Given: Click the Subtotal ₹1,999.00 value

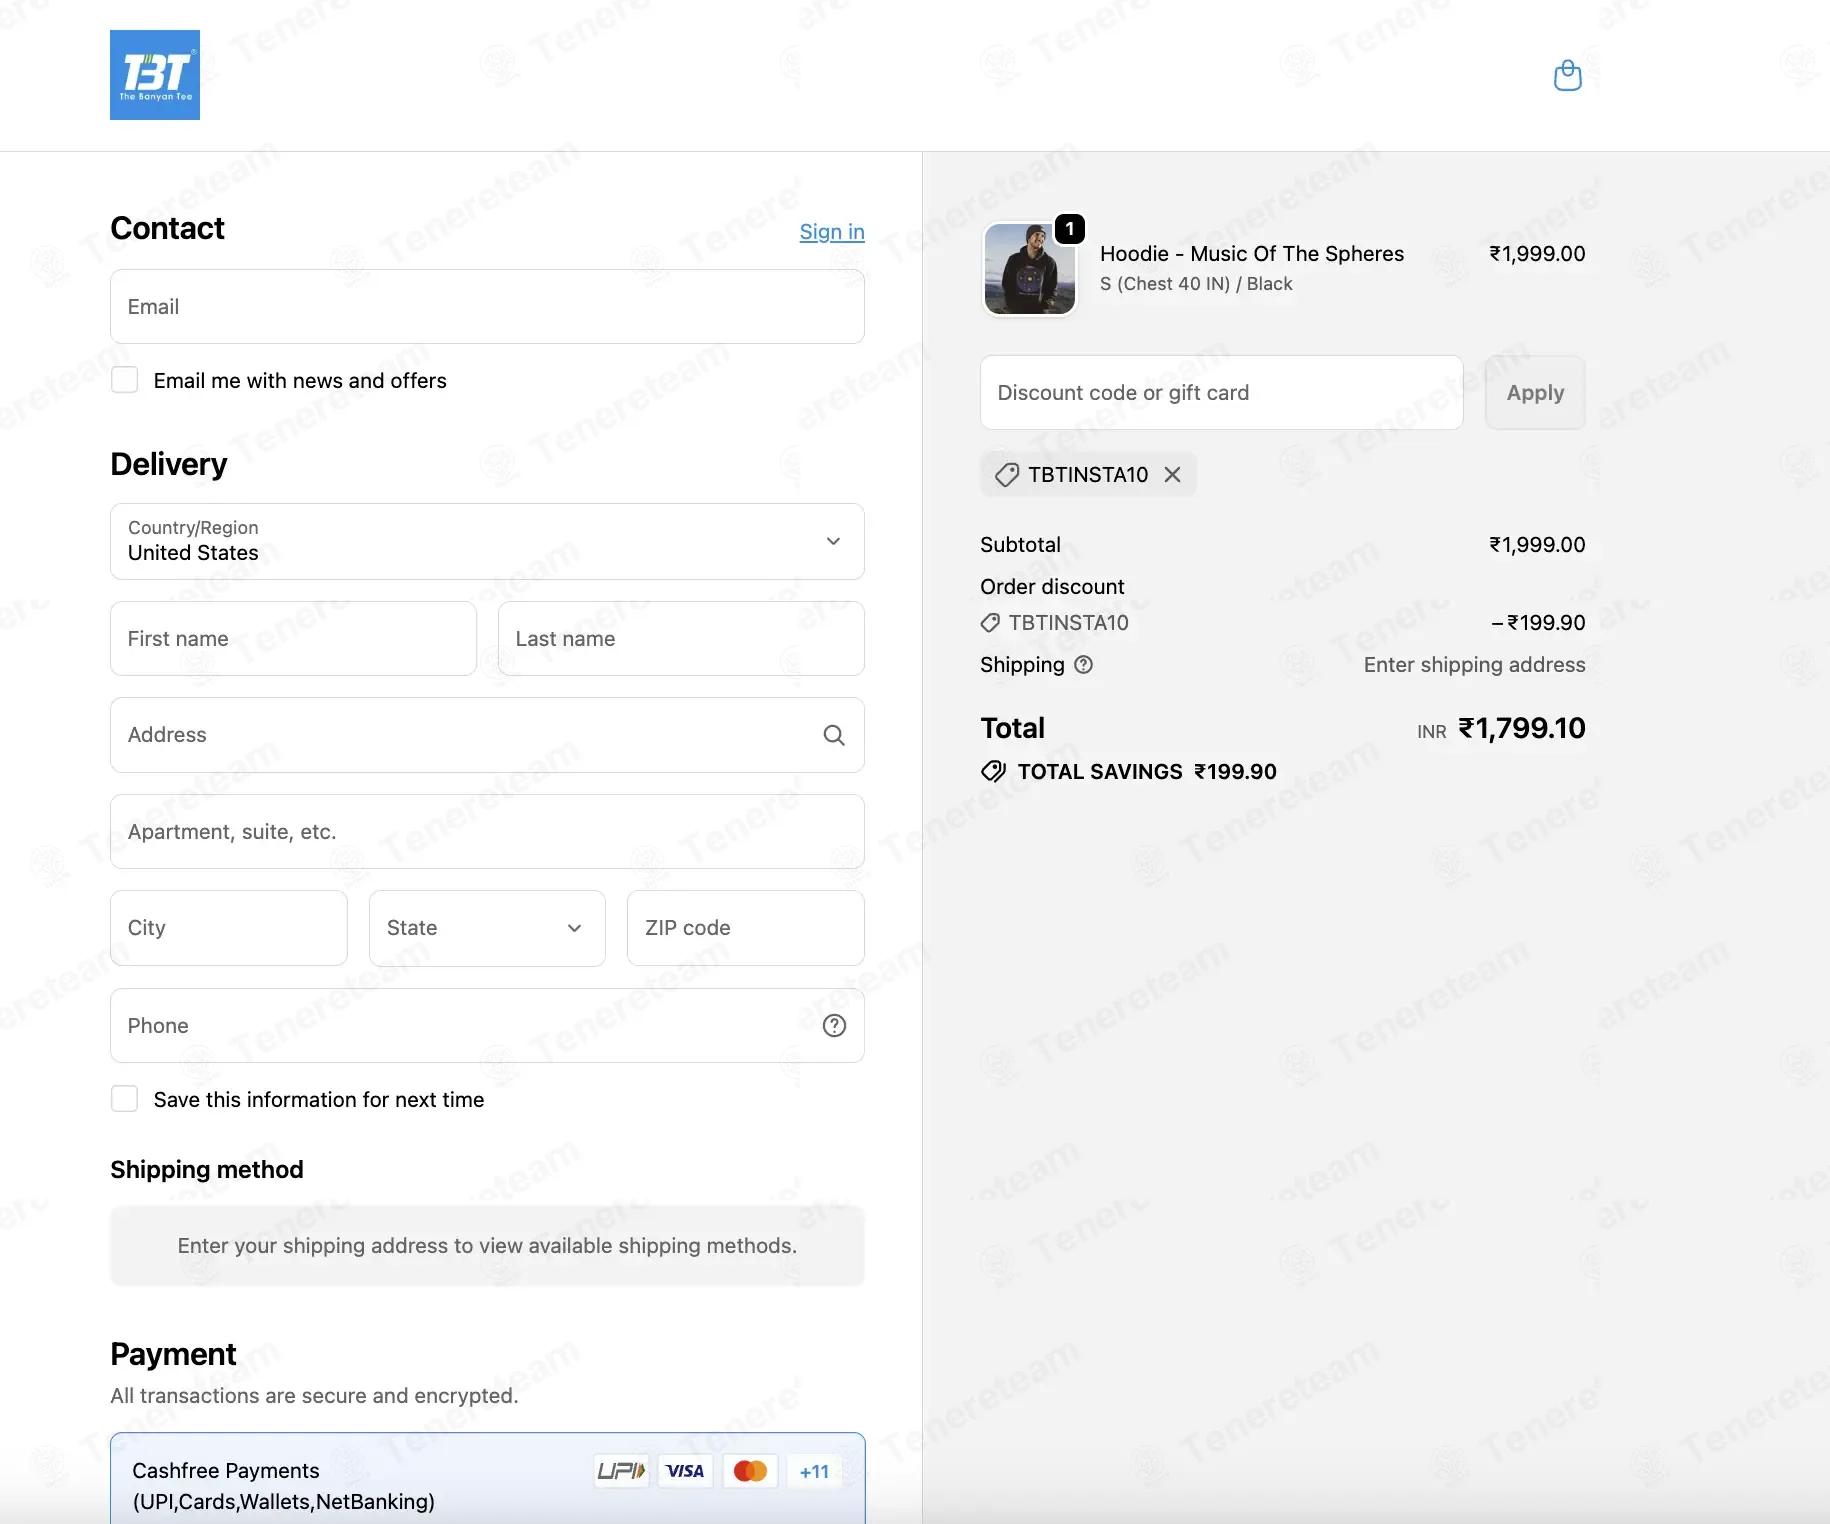Looking at the screenshot, I should [1538, 545].
